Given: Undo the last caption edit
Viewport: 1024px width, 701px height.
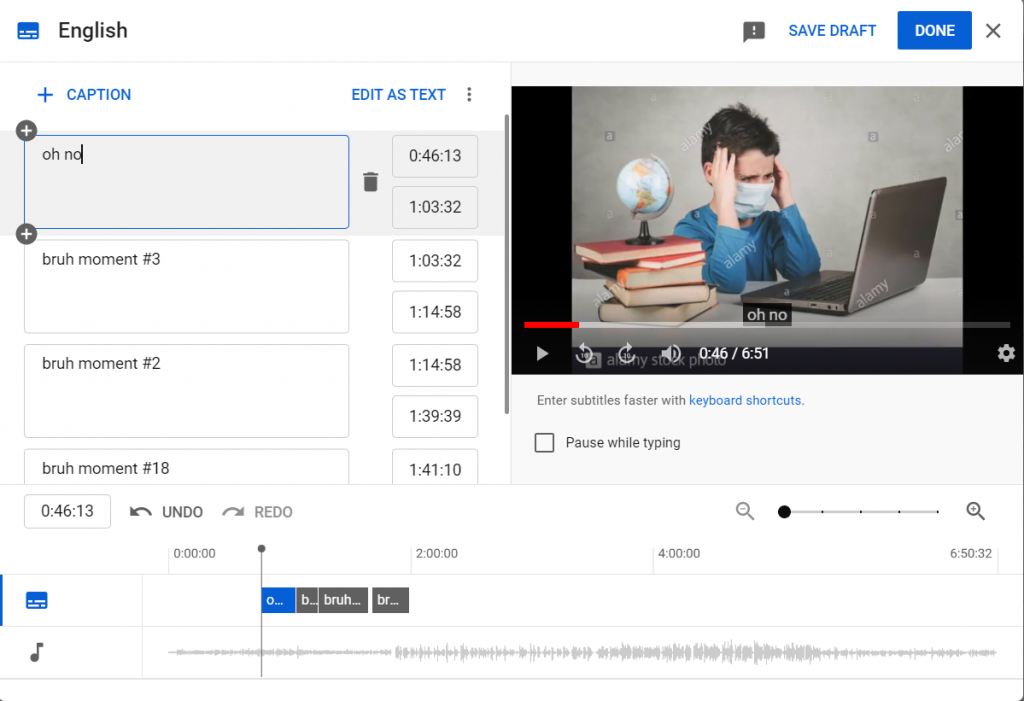Looking at the screenshot, I should coord(167,512).
